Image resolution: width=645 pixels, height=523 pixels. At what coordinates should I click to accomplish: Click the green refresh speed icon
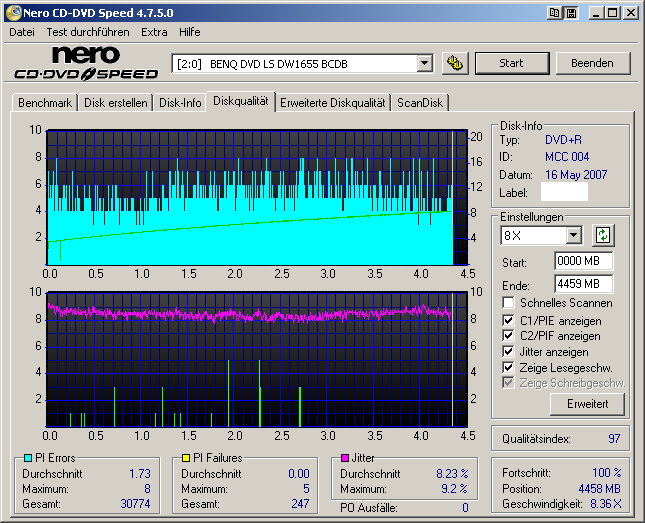[x=603, y=235]
